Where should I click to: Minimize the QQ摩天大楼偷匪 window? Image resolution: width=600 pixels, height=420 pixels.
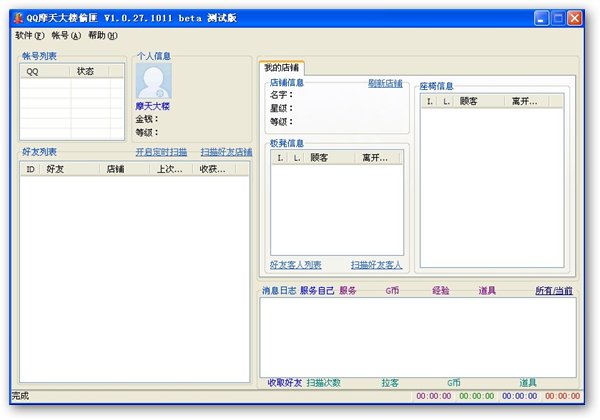541,18
